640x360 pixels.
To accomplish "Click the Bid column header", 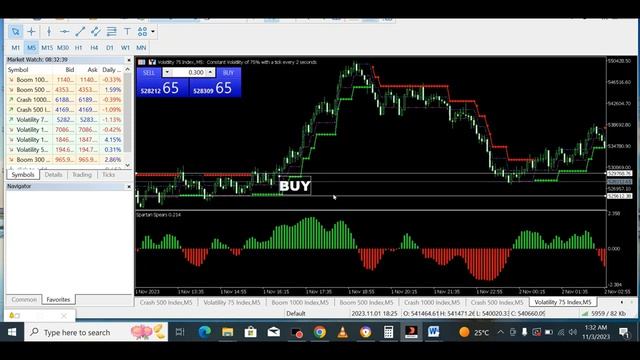I will point(70,70).
